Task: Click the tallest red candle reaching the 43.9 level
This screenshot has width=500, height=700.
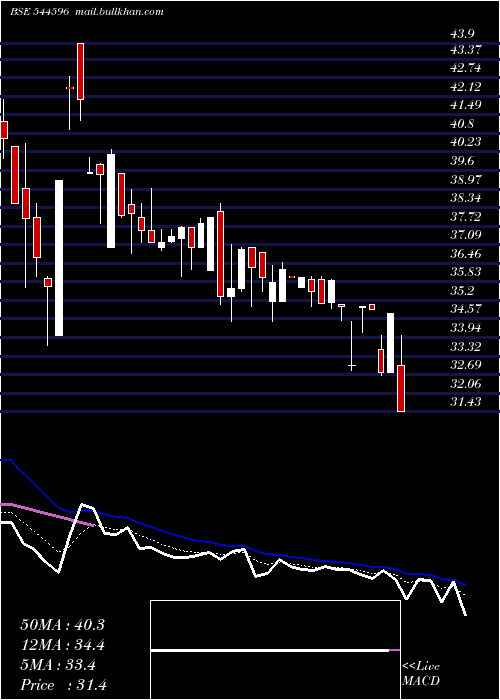Action: (x=80, y=71)
